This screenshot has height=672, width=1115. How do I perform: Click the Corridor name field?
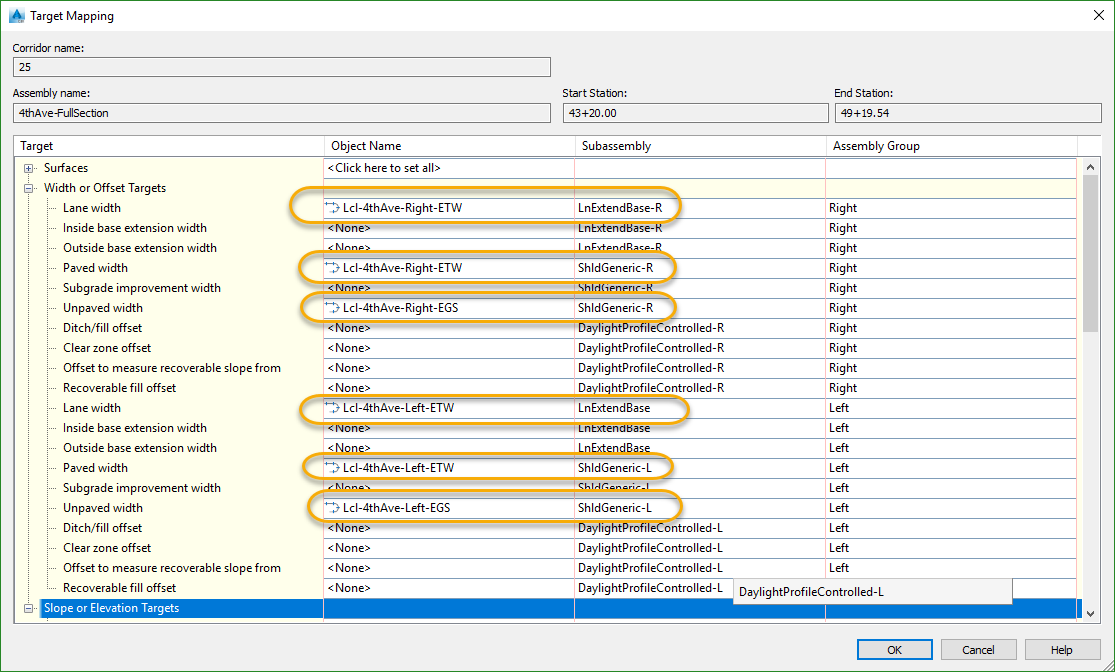click(281, 67)
